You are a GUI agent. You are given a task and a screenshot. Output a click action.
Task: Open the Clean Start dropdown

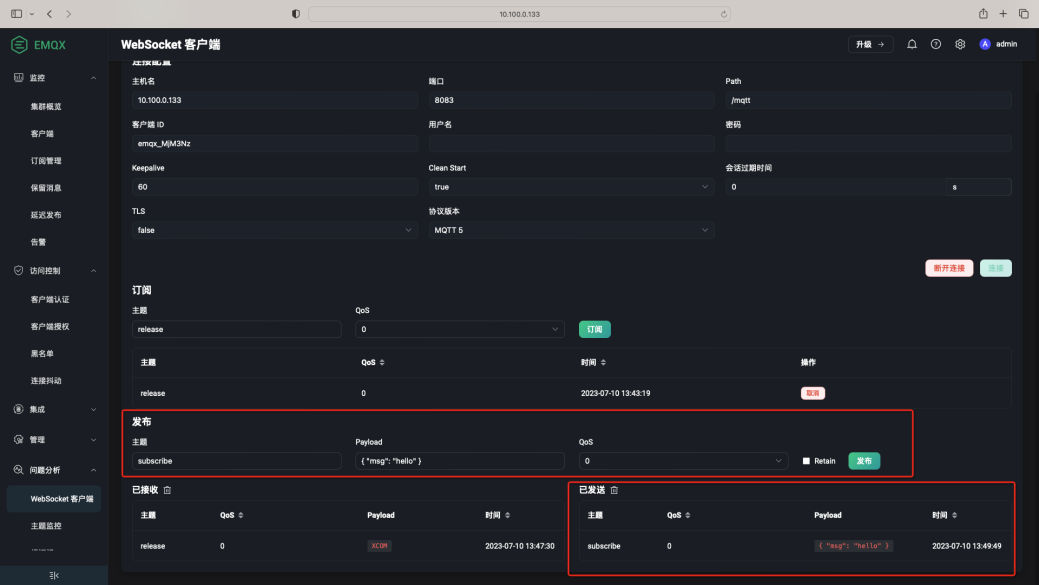tap(571, 187)
